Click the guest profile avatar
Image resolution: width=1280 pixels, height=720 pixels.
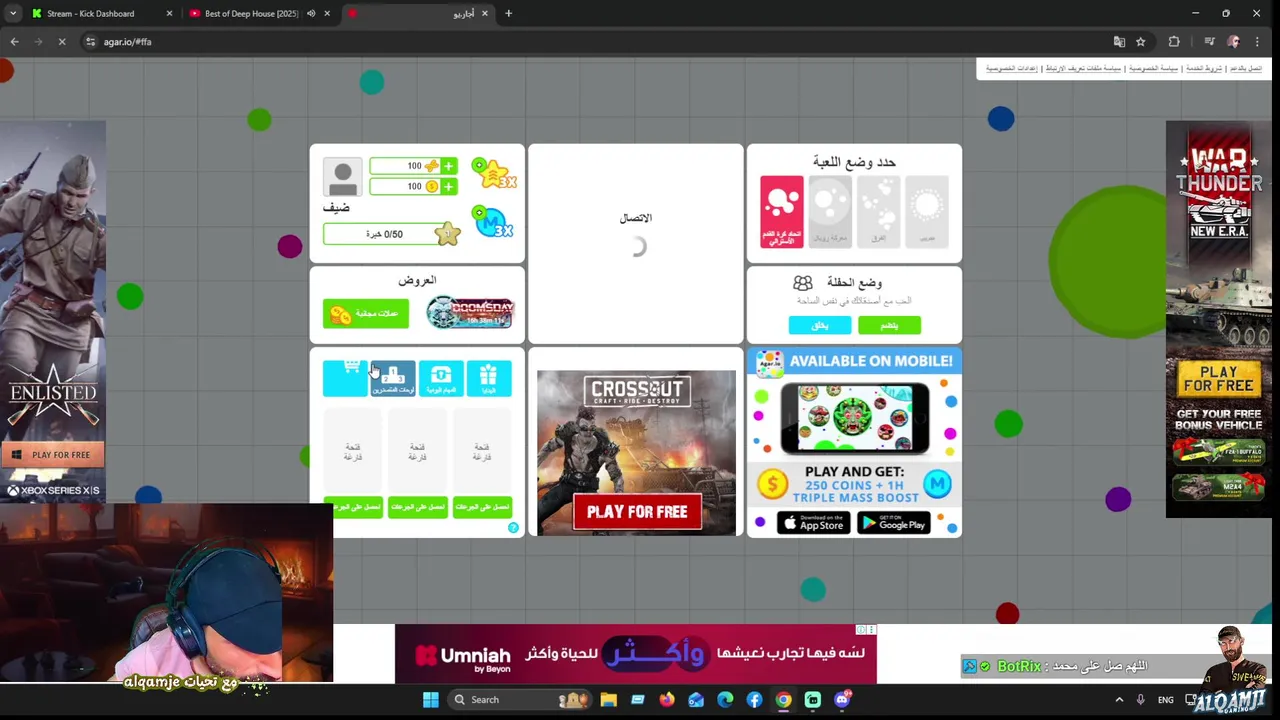coord(343,178)
